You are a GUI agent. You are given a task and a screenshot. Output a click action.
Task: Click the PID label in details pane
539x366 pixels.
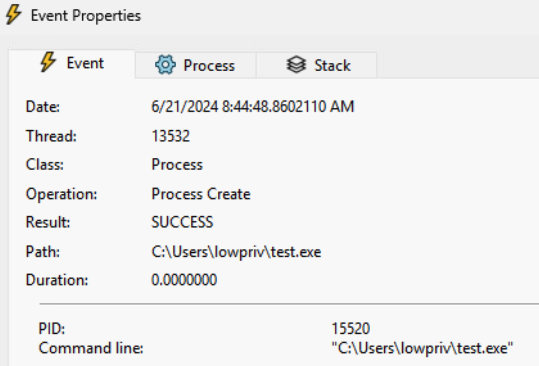52,329
